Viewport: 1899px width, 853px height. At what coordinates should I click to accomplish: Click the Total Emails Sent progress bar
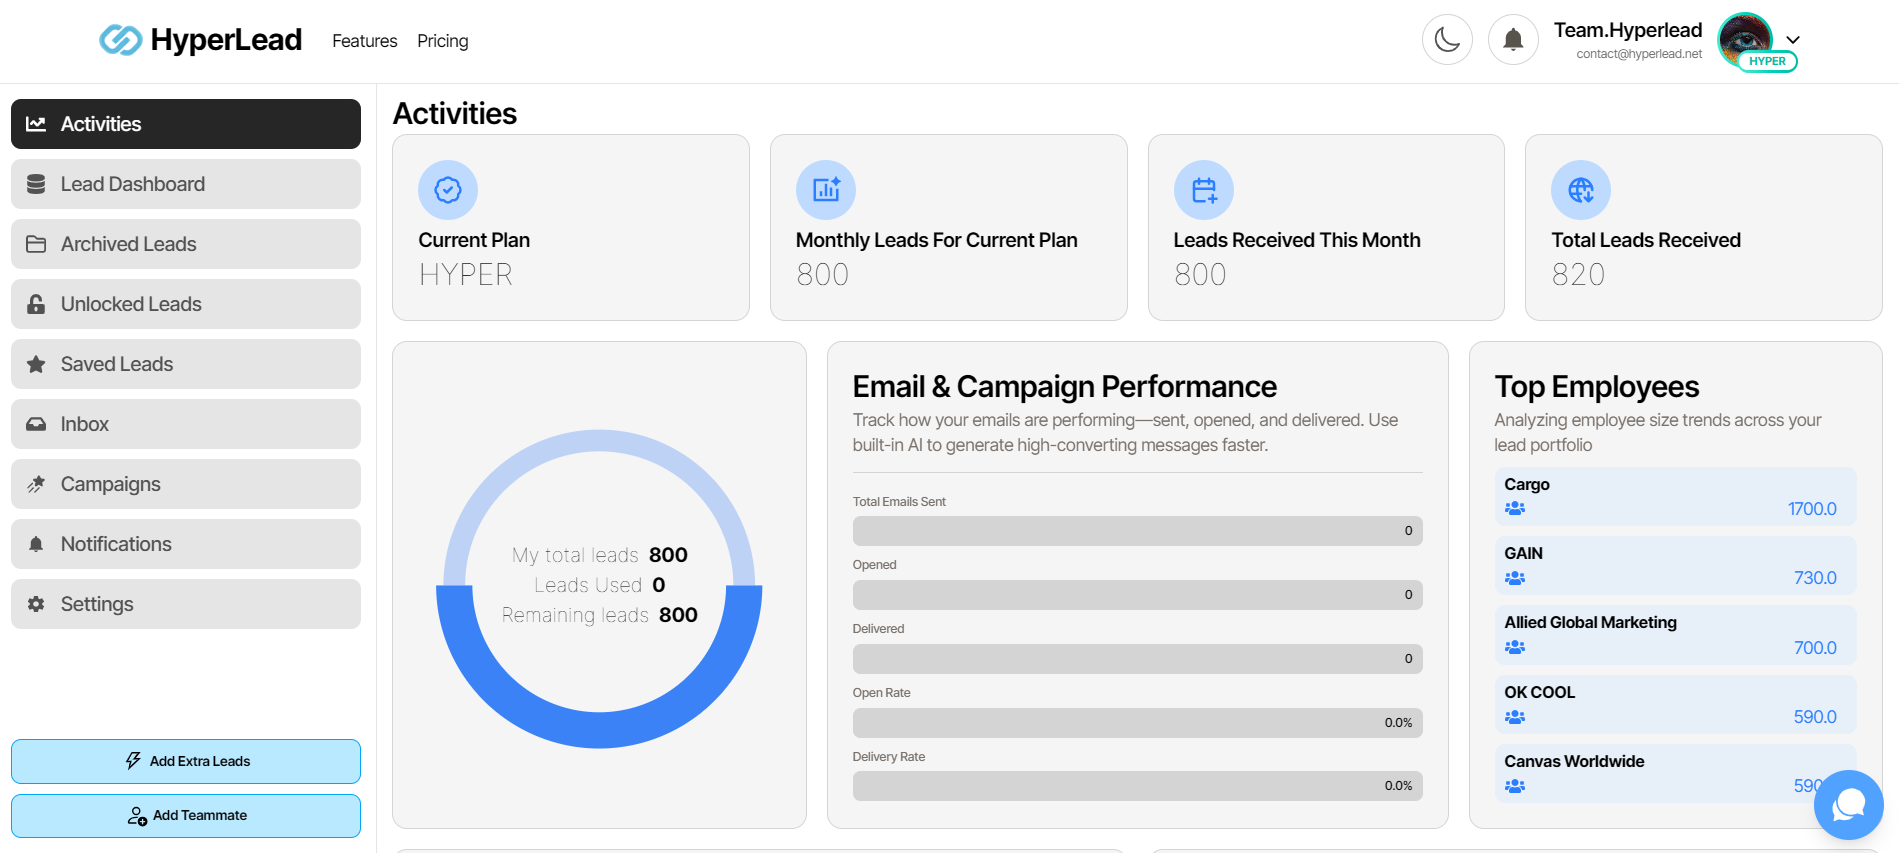click(1137, 531)
